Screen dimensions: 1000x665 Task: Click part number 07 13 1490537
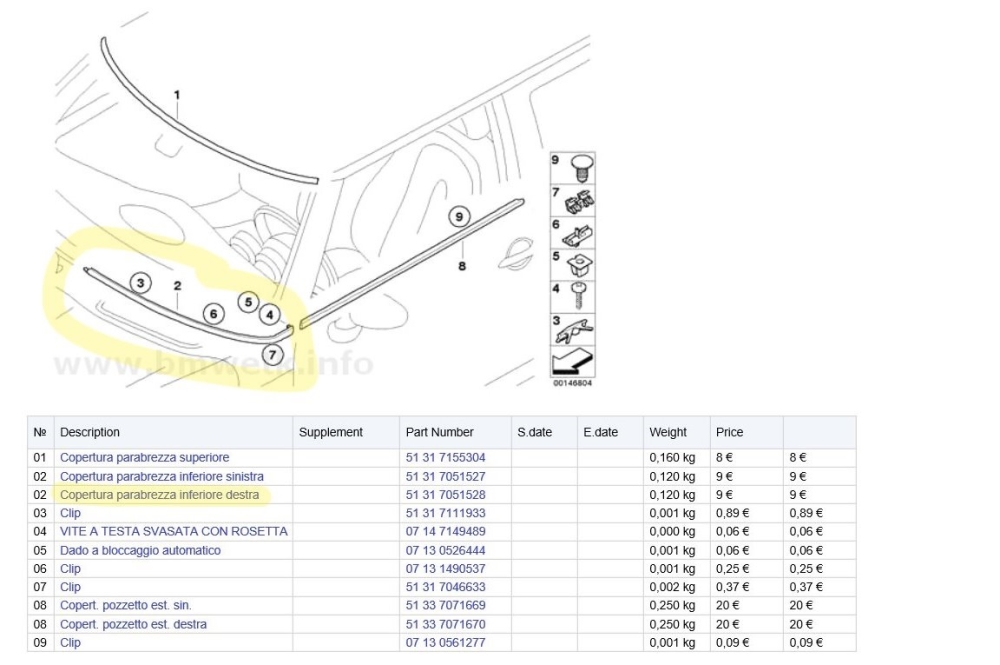point(445,569)
